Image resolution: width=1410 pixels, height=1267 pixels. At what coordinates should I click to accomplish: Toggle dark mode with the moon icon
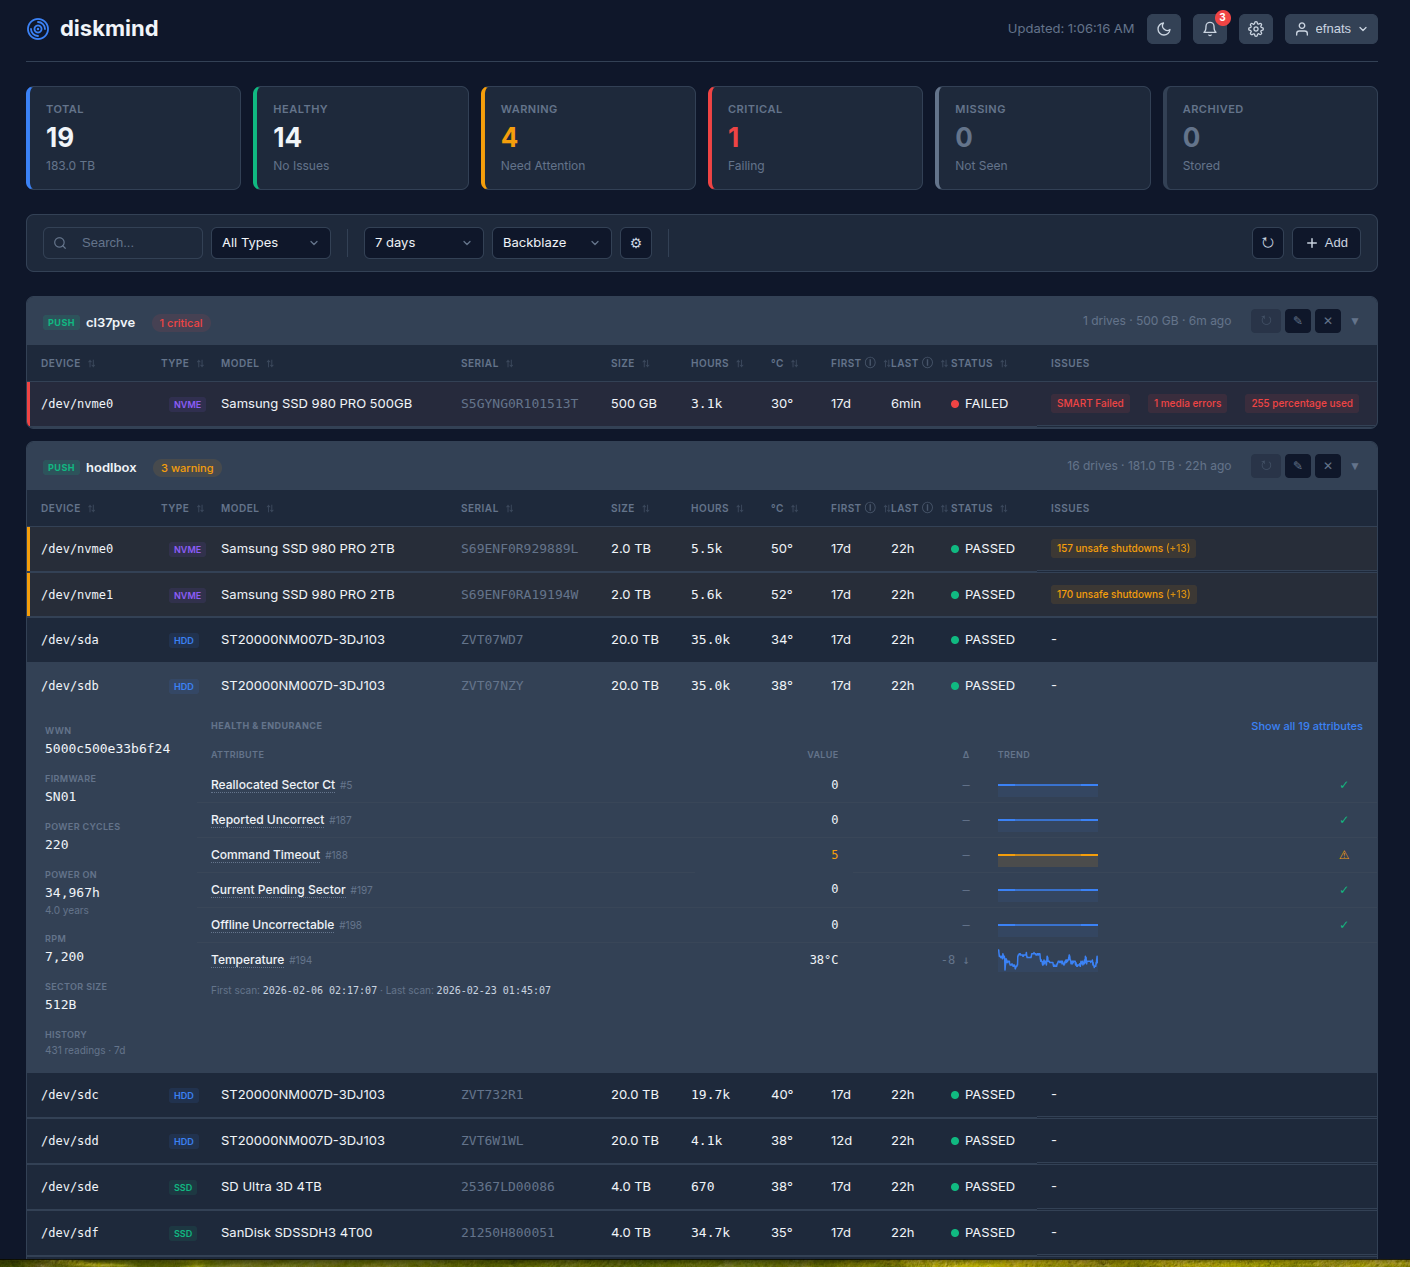click(x=1163, y=29)
